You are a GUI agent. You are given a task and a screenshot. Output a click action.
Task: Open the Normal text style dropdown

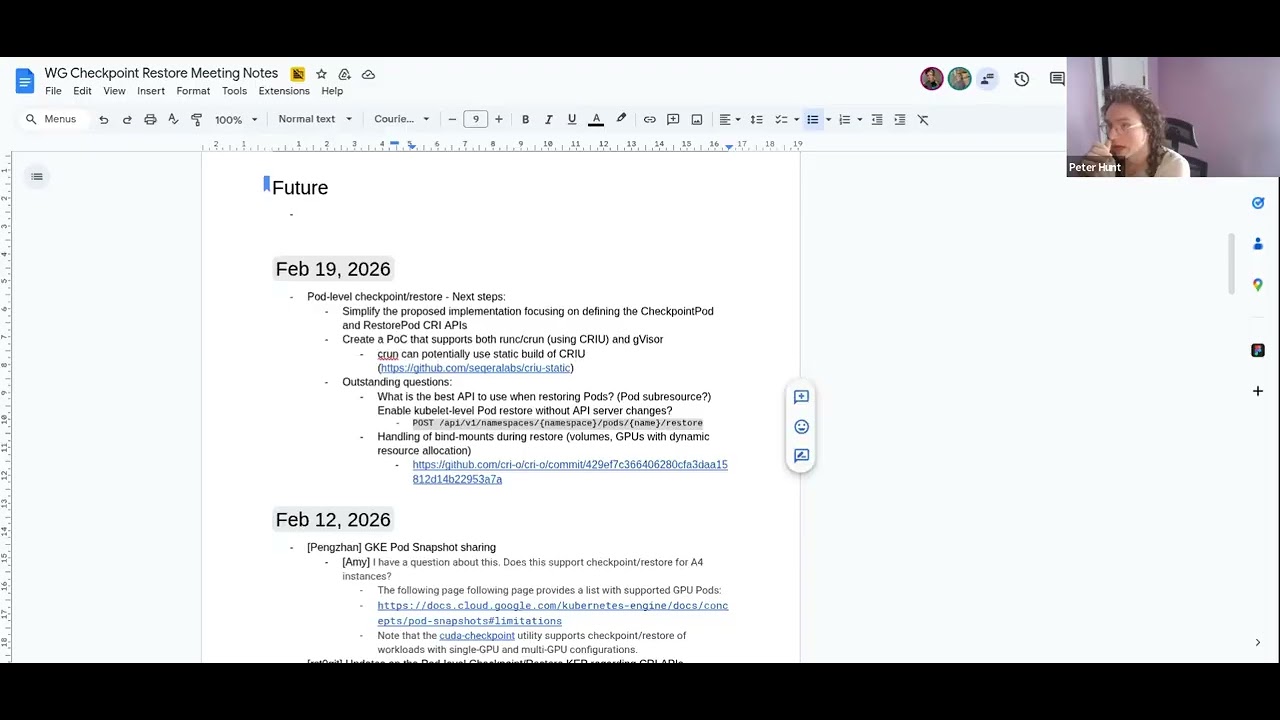(x=315, y=119)
